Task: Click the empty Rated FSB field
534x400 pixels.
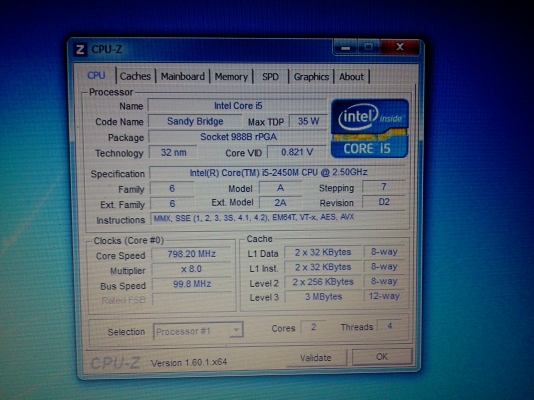Action: click(192, 299)
